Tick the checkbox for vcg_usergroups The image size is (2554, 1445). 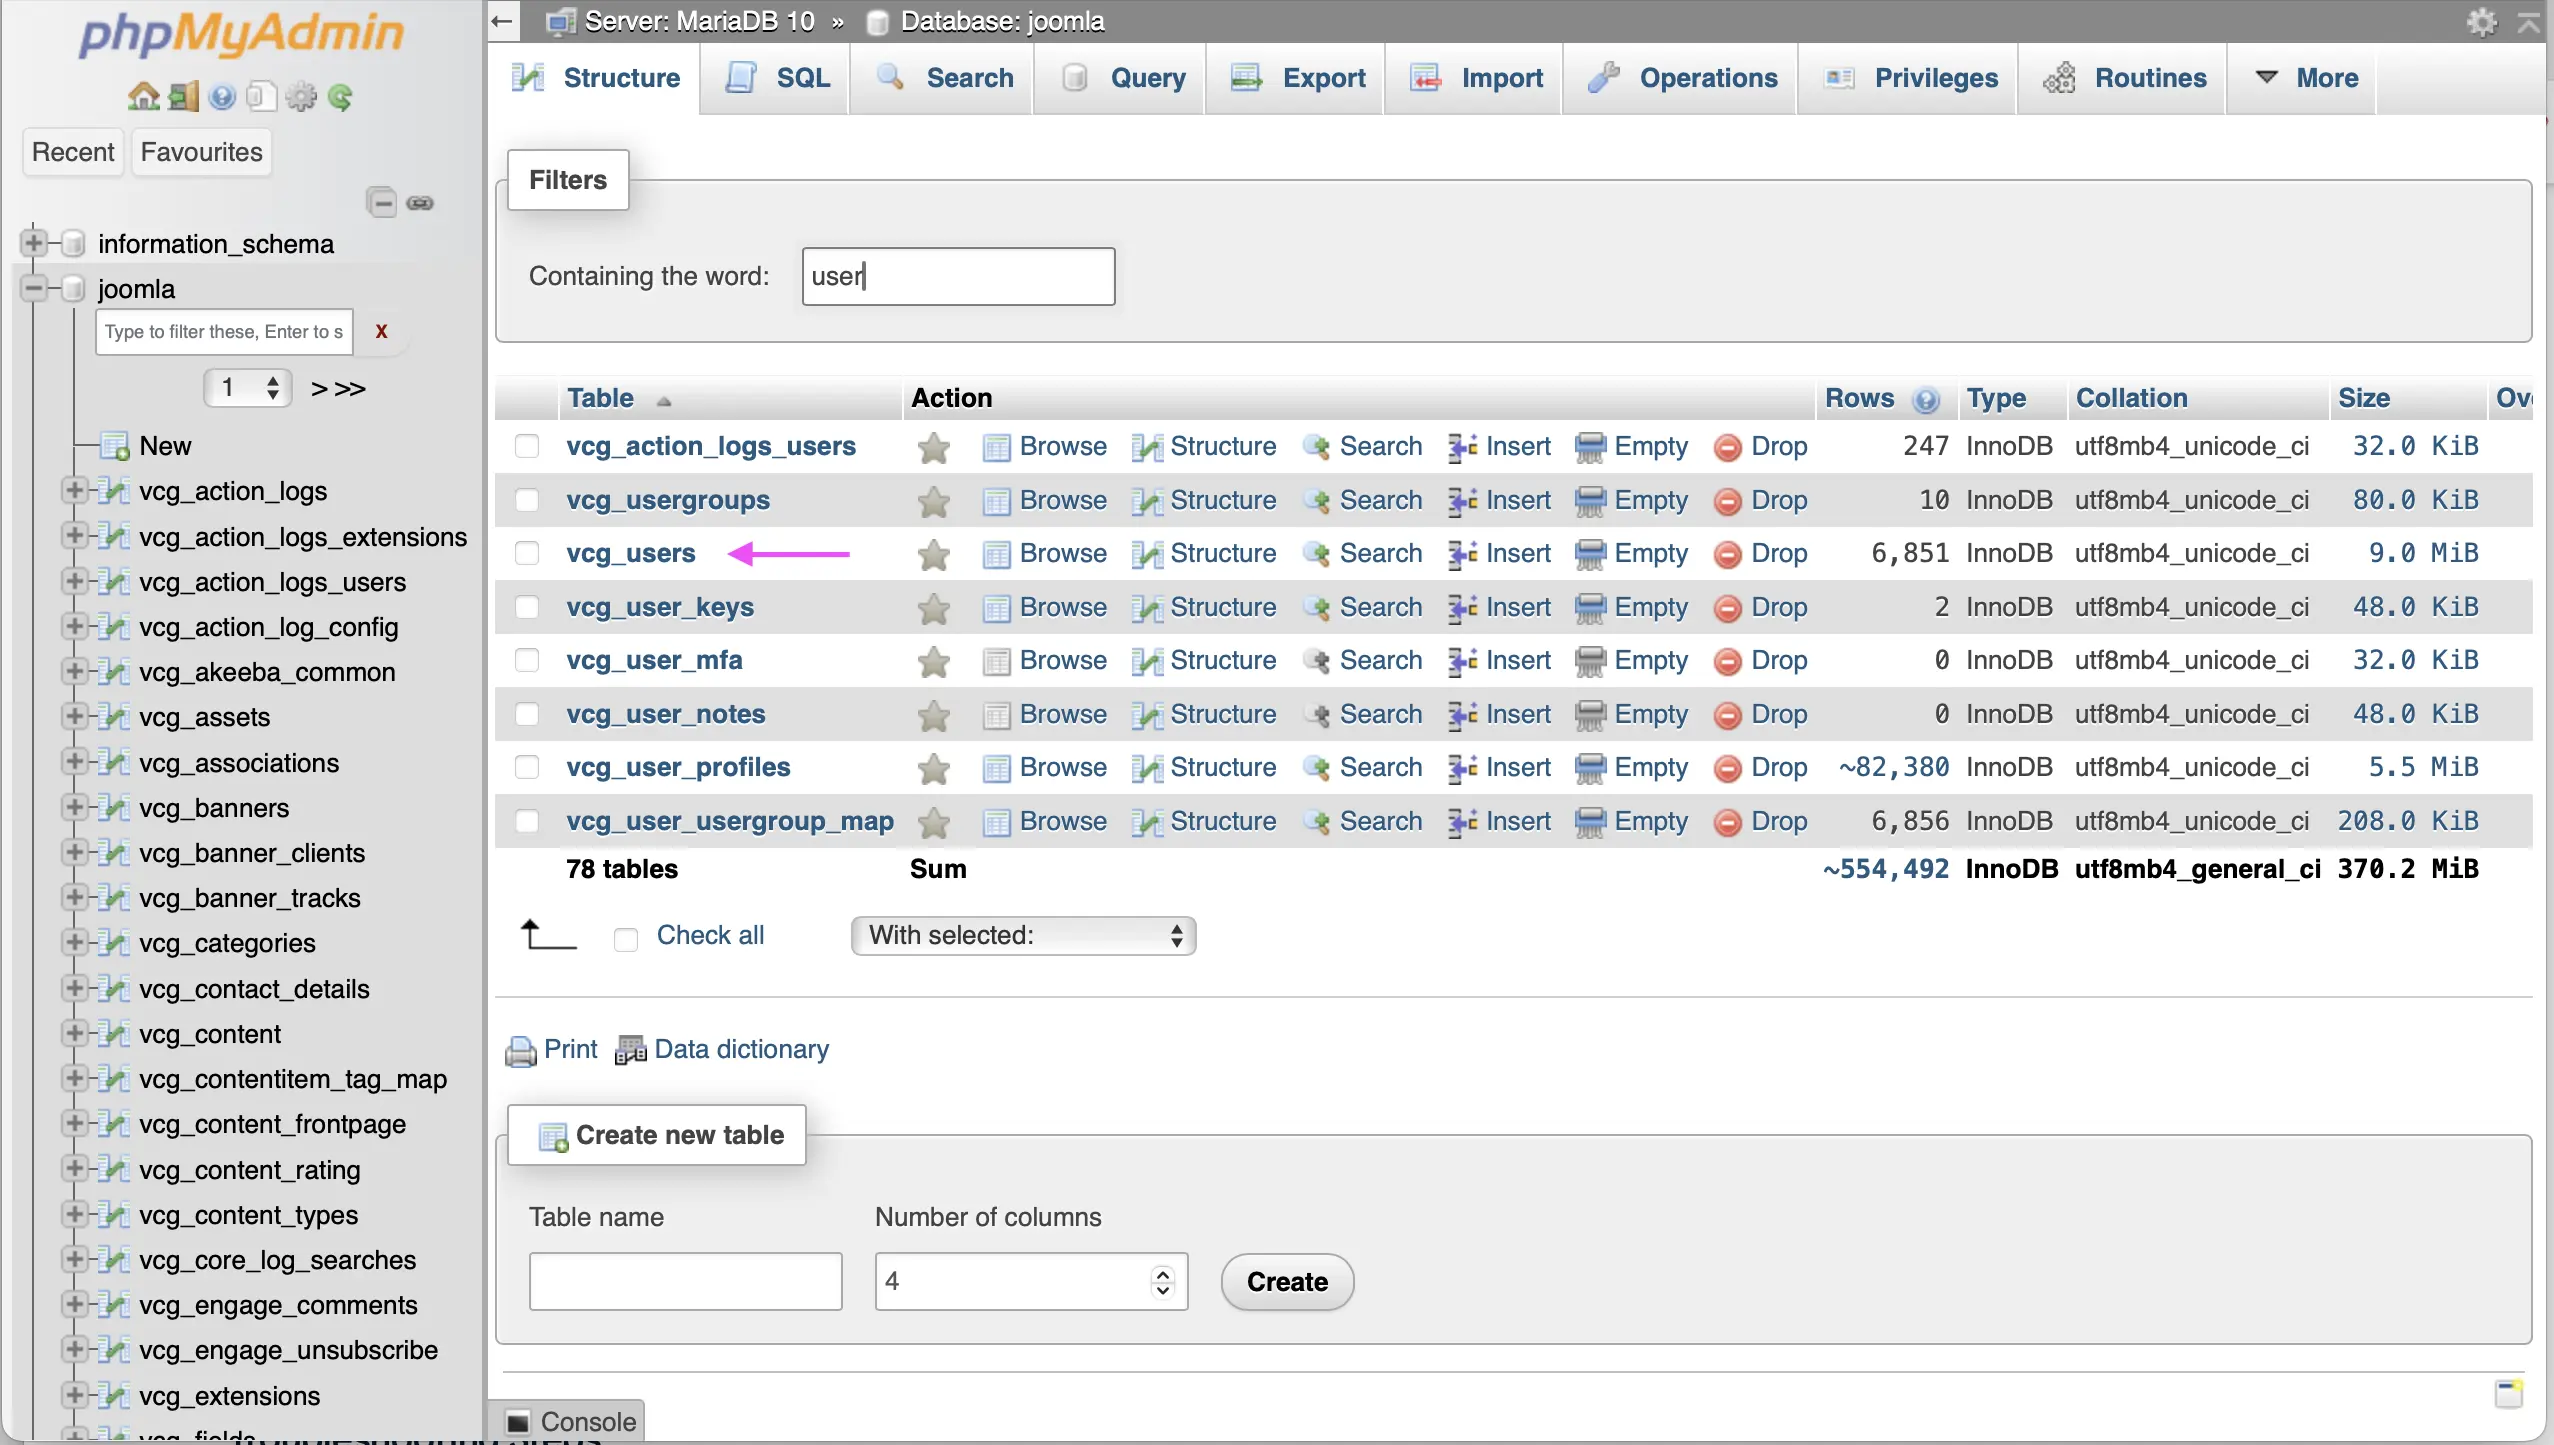[527, 500]
